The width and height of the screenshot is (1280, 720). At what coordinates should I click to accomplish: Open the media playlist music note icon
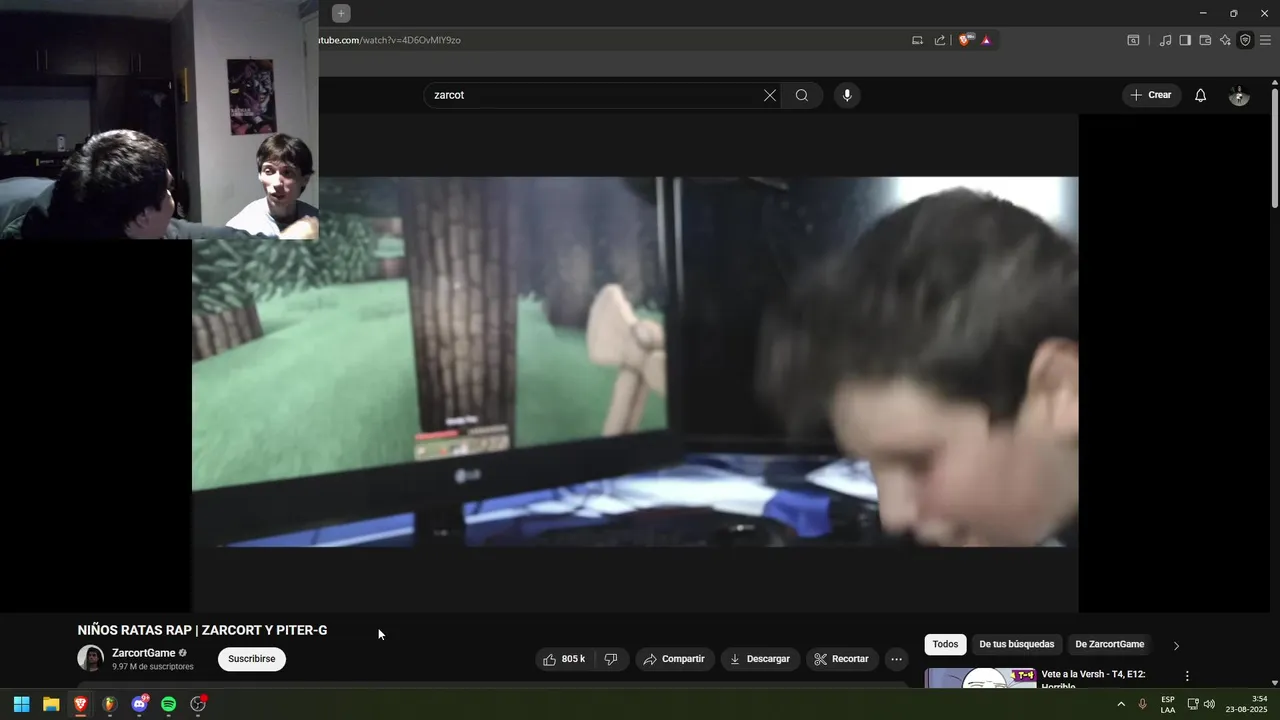pos(1165,40)
